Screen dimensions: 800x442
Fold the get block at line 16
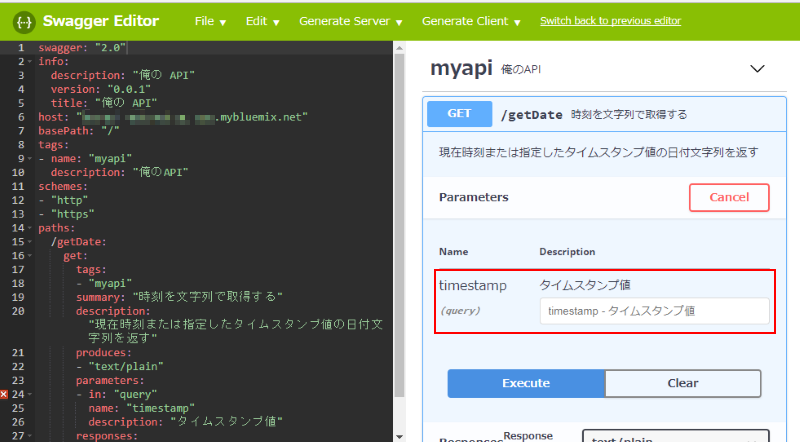(x=30, y=256)
